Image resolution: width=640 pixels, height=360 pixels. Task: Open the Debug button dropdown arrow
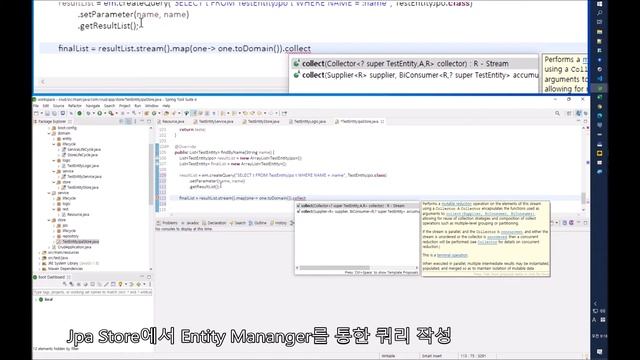pyautogui.click(x=93, y=113)
